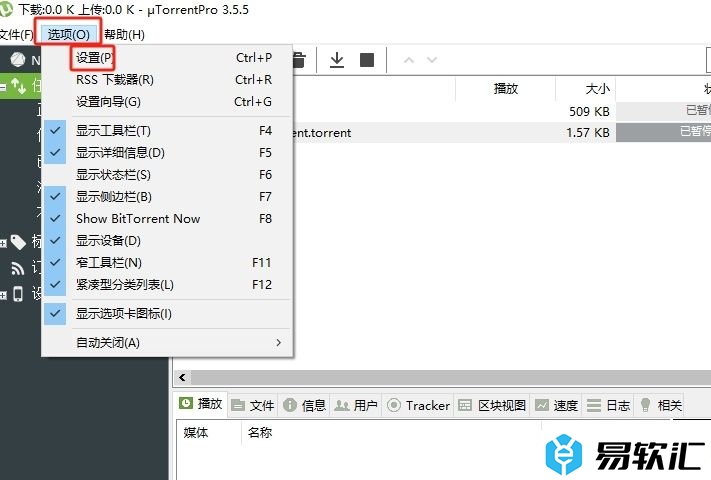The image size is (711, 480).
Task: Open the 文件(F) menu
Action: coord(17,34)
